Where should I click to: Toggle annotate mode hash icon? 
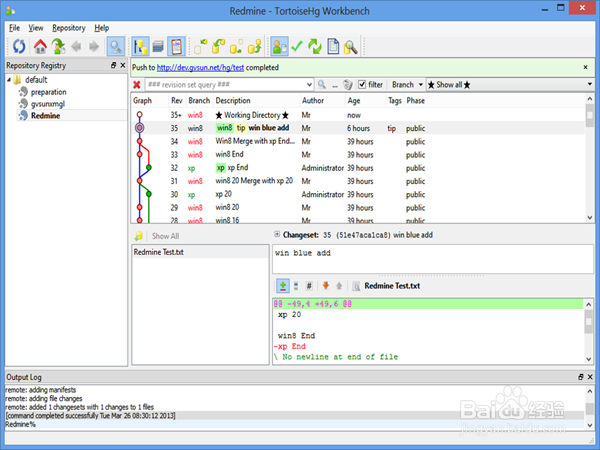coord(309,286)
